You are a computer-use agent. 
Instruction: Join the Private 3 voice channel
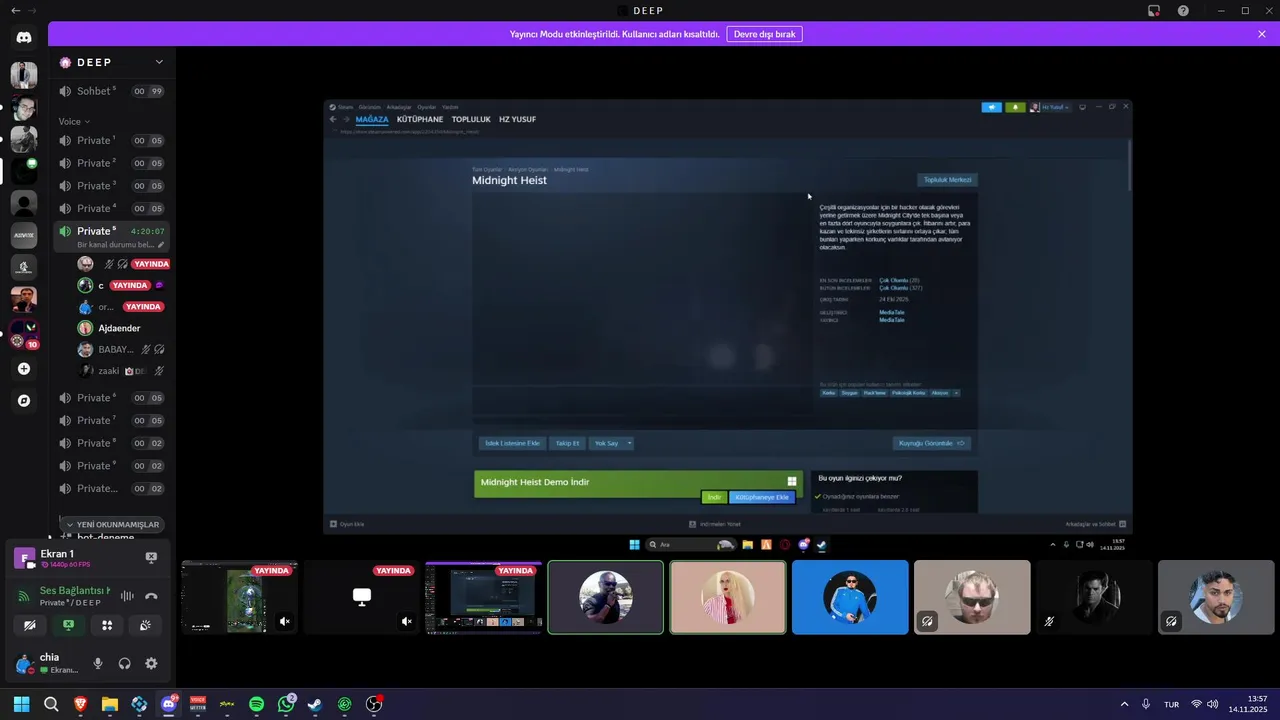[x=110, y=186]
